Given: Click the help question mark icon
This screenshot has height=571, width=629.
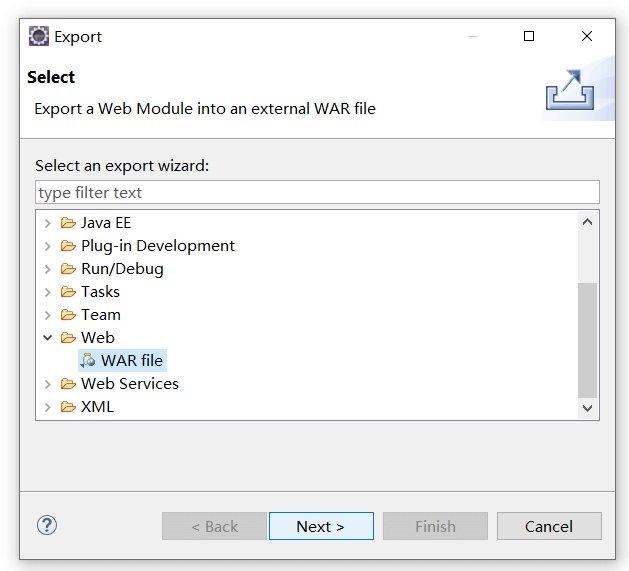Looking at the screenshot, I should tap(47, 525).
